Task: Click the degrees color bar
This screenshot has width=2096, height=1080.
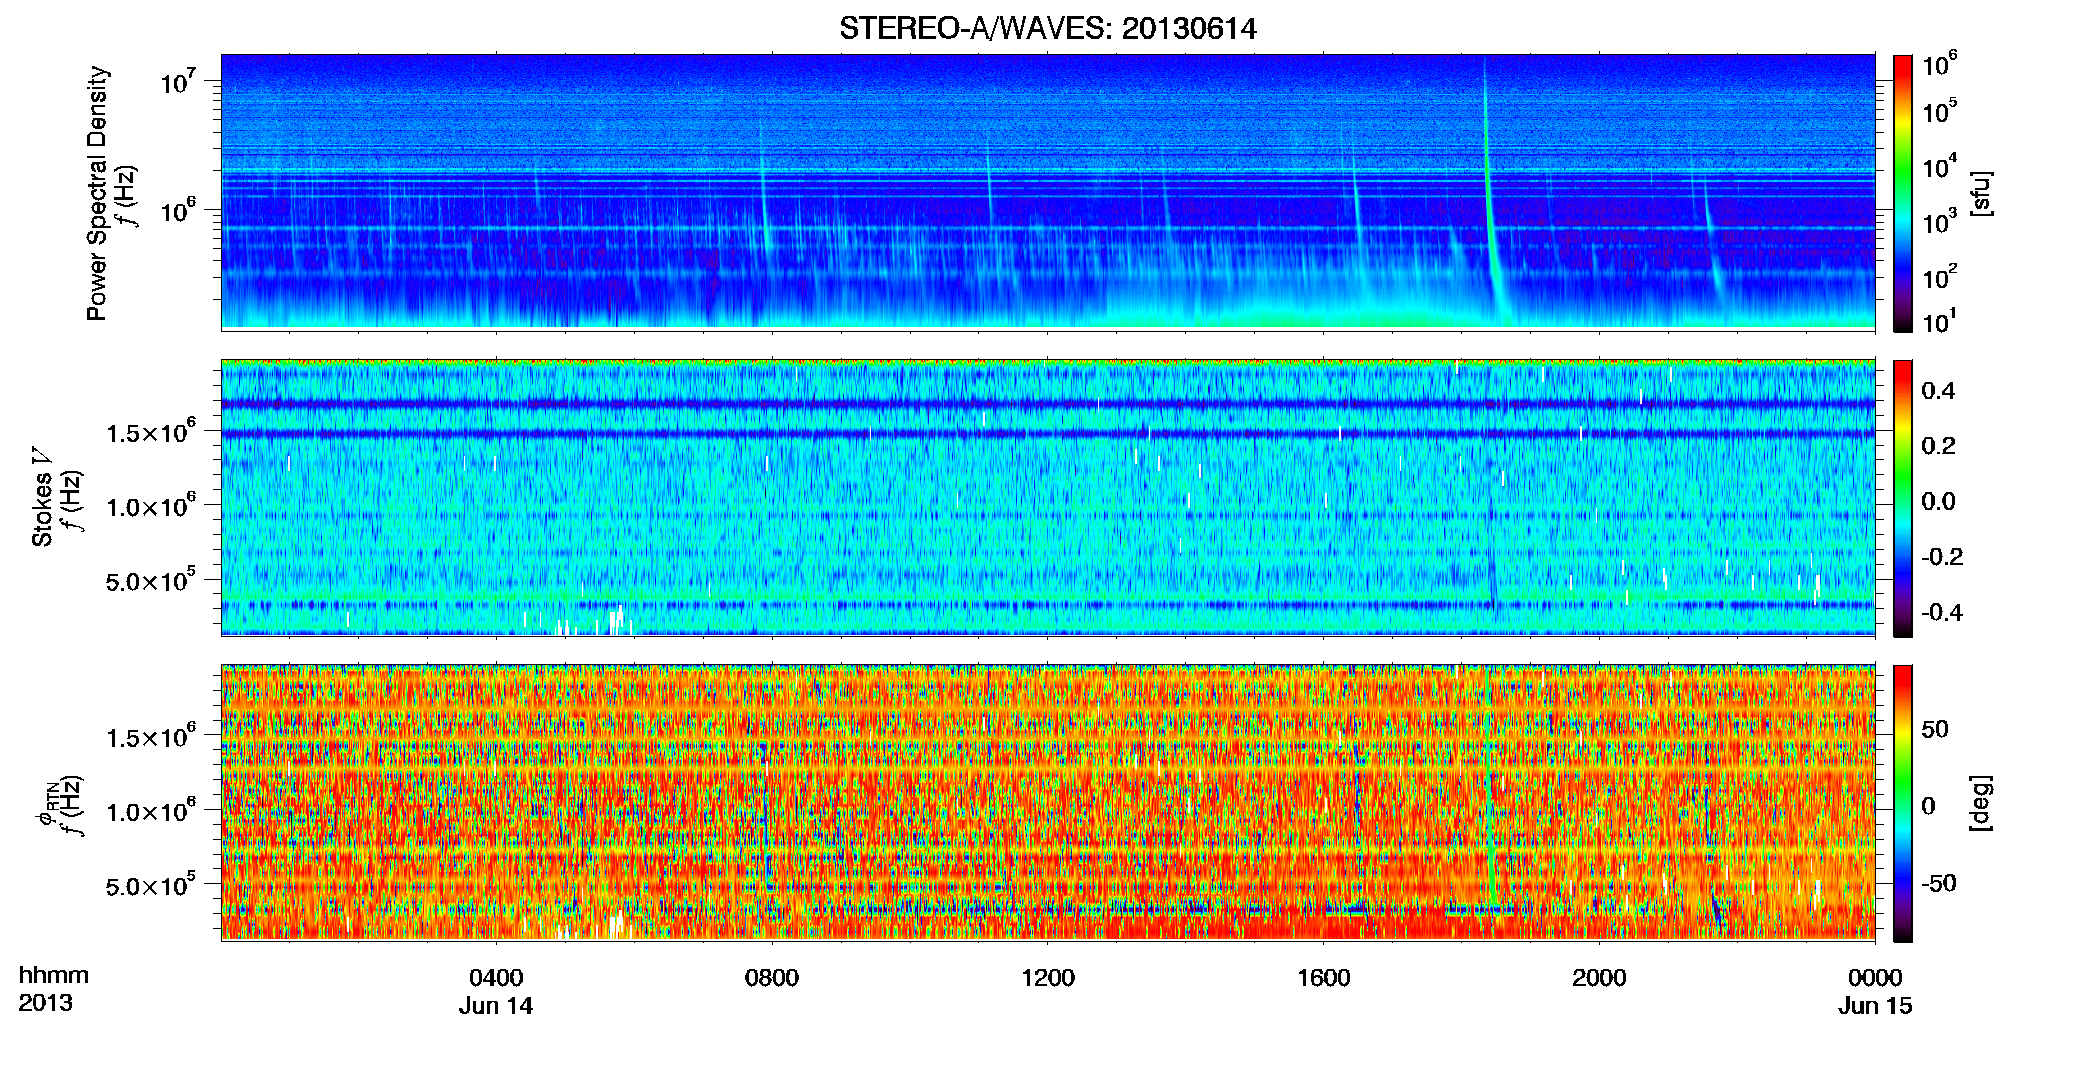Action: point(1903,803)
